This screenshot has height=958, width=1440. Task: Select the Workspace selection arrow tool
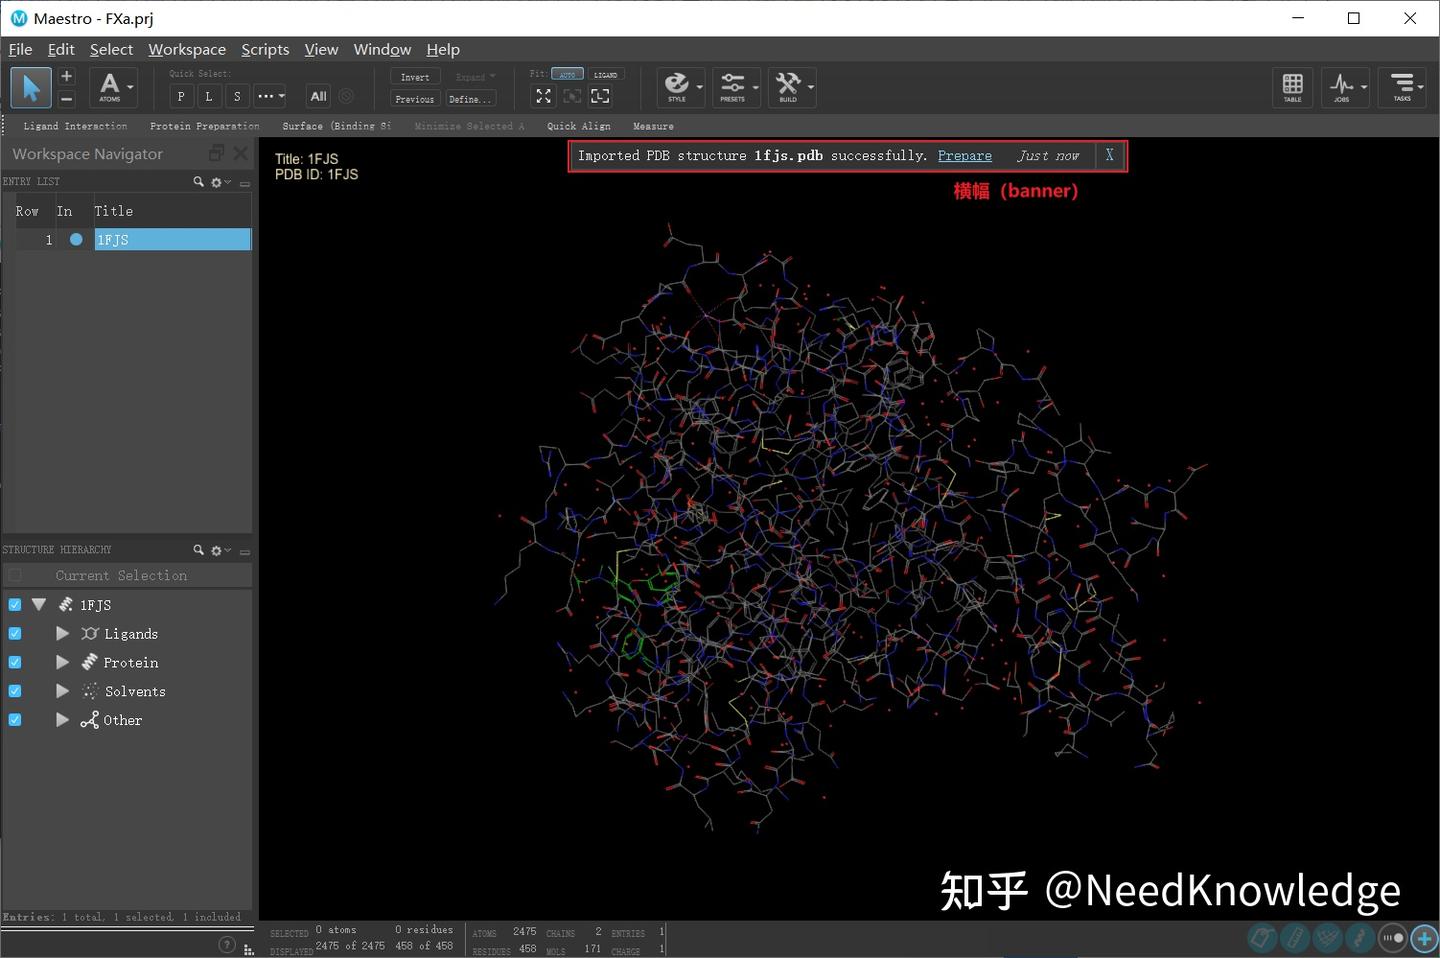[30, 87]
